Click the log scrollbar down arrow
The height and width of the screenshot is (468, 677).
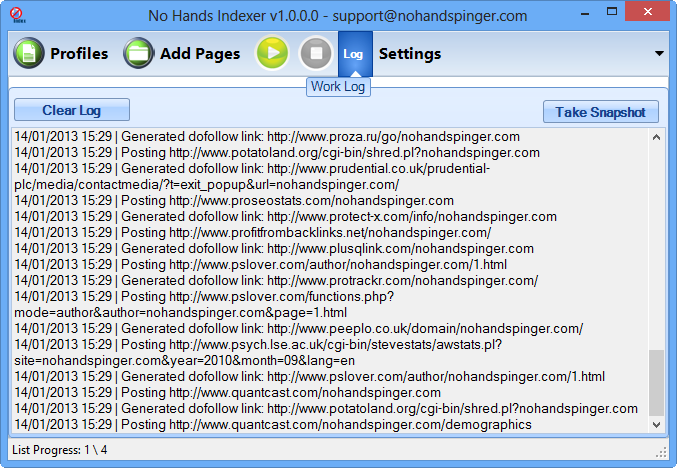(x=656, y=424)
